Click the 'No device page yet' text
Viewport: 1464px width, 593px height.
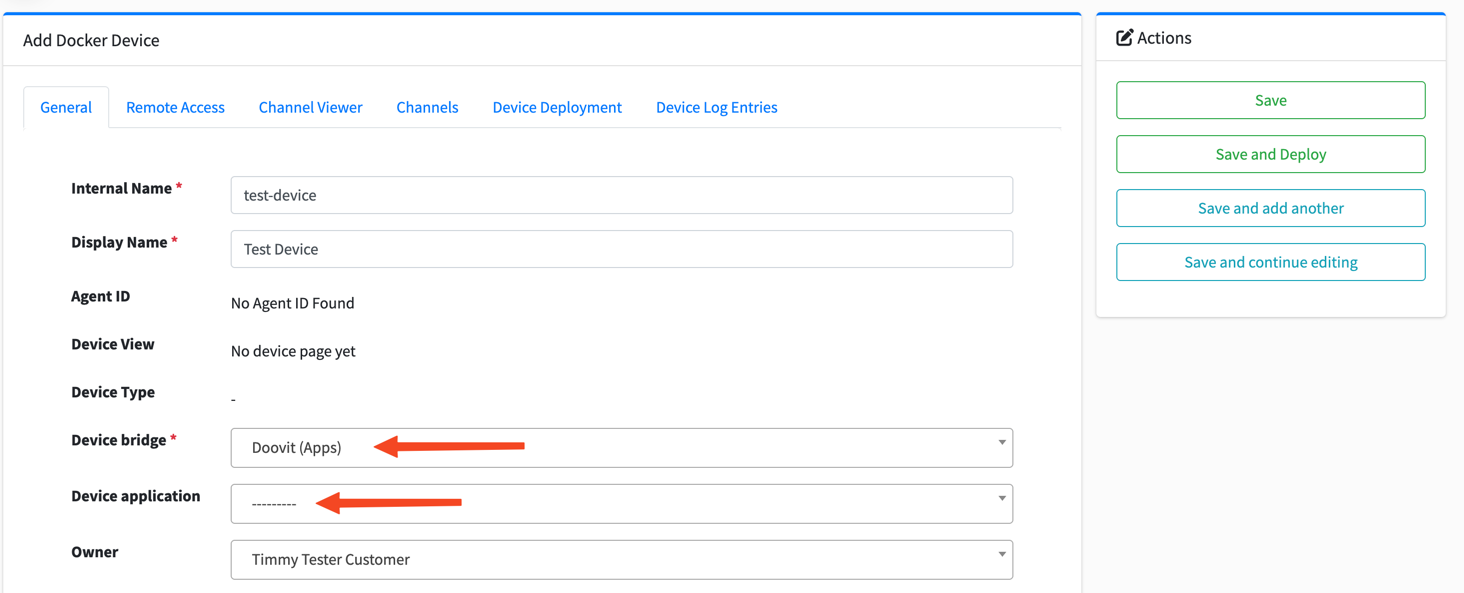click(293, 351)
